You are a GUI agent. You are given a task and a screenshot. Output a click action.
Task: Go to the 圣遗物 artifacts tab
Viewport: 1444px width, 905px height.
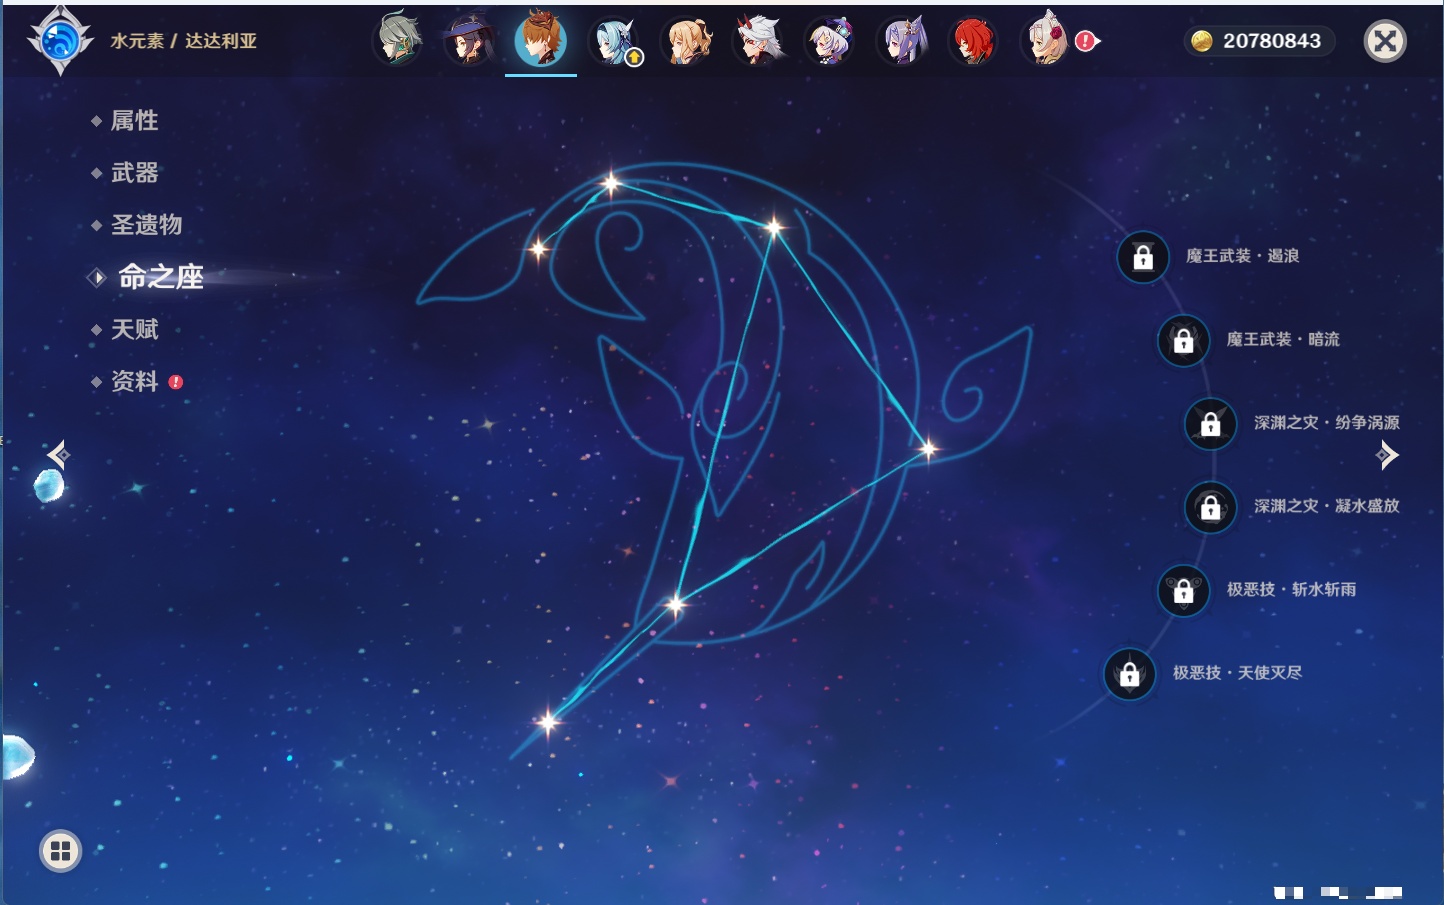coord(146,225)
